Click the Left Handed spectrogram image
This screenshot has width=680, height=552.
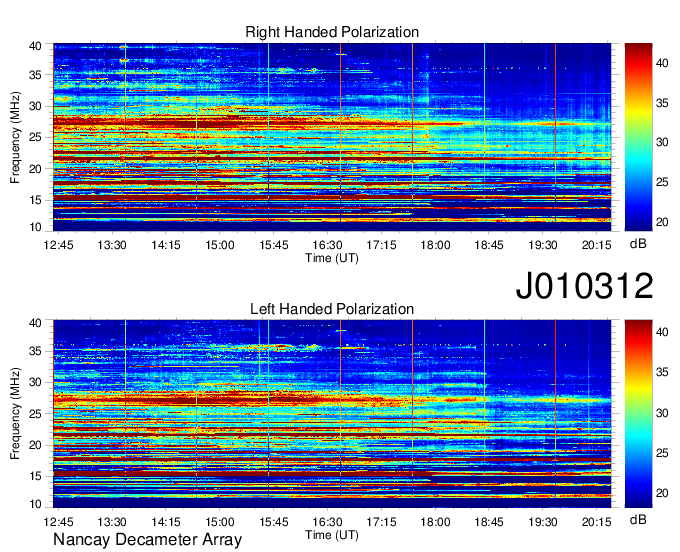coord(332,414)
